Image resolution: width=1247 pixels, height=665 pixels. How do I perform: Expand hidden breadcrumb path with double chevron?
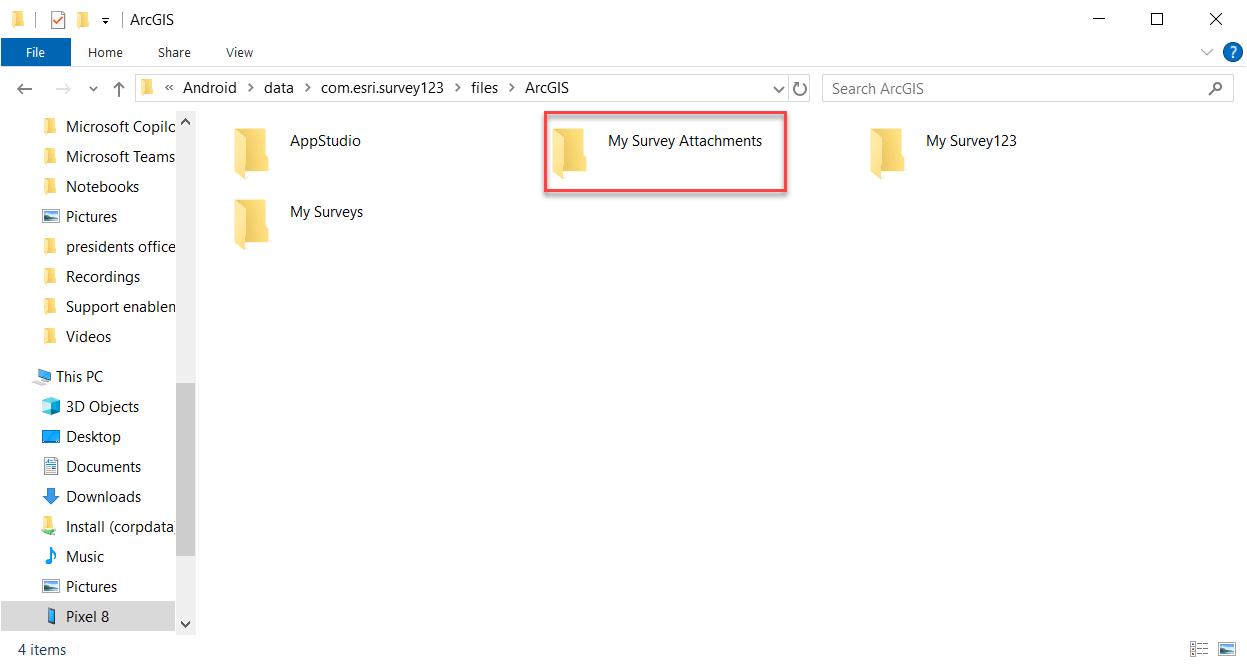point(169,88)
